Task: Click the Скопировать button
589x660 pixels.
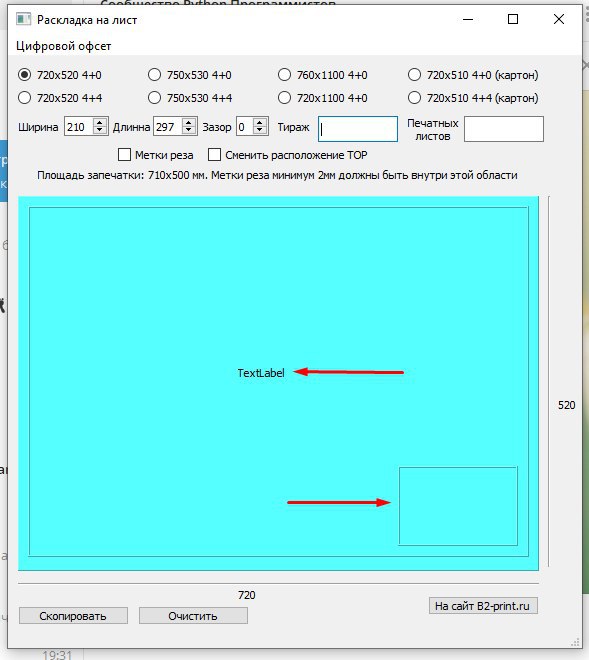Action: (x=73, y=616)
